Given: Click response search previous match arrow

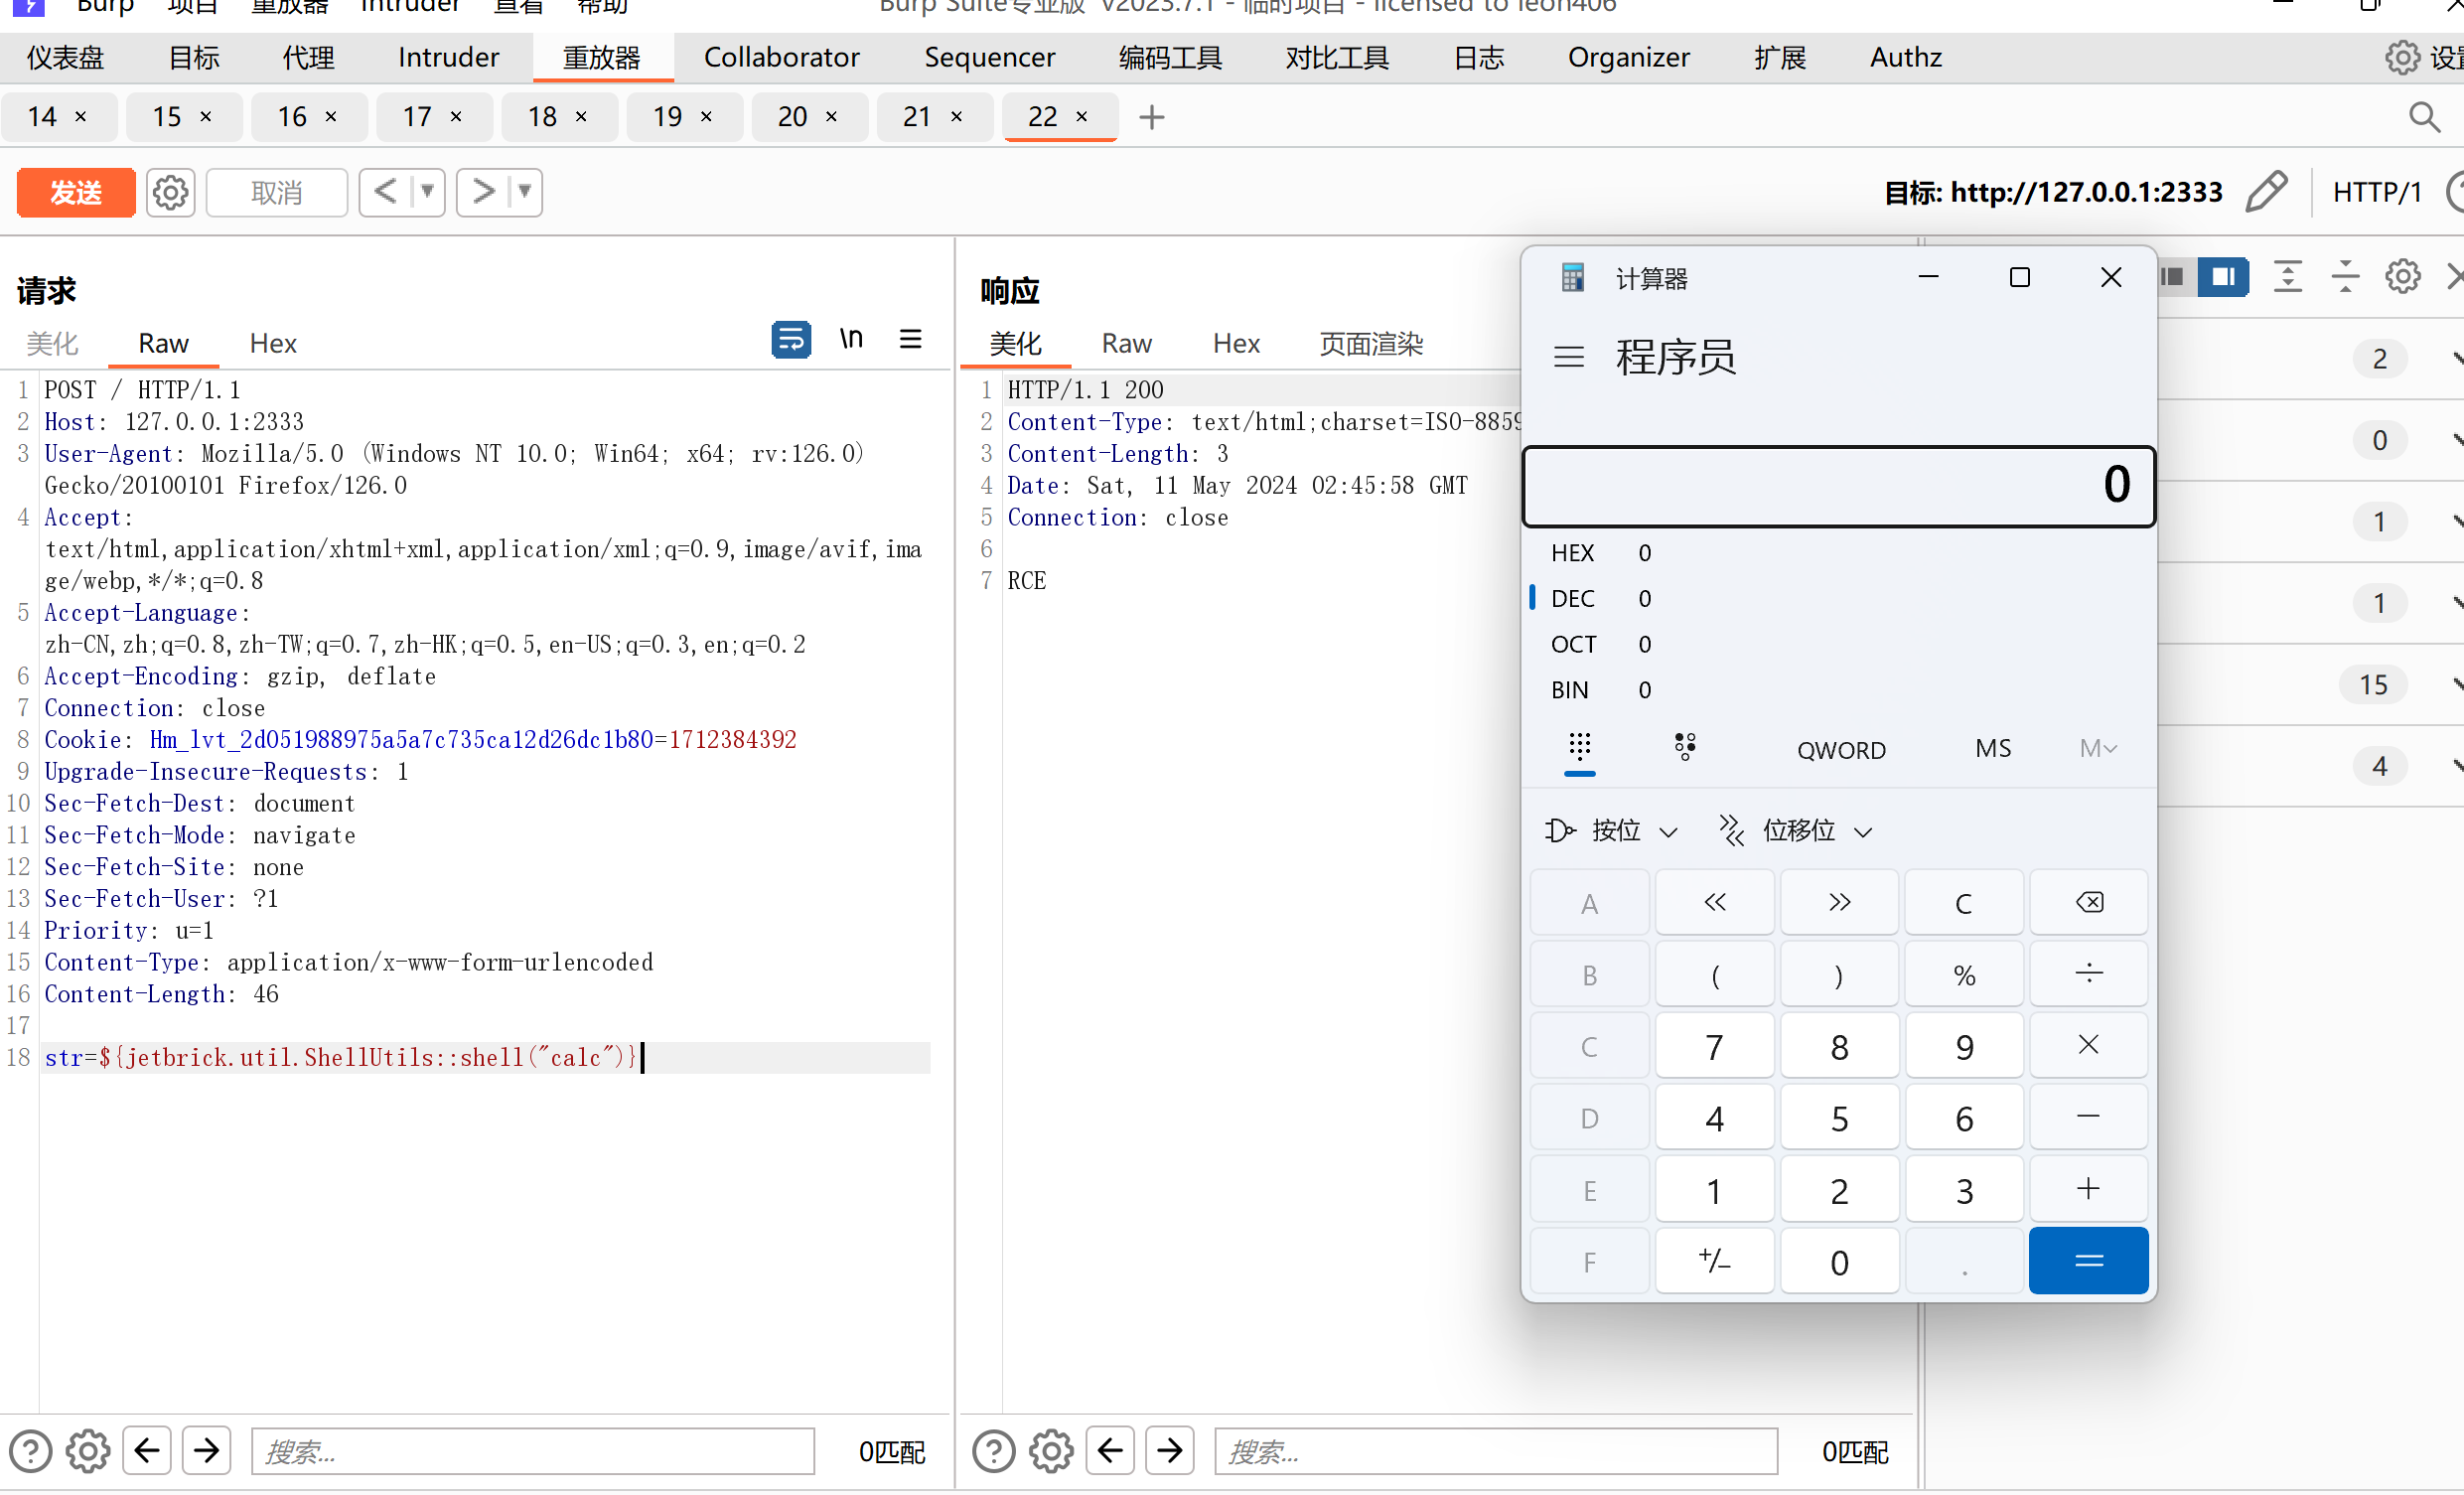Looking at the screenshot, I should point(1110,1450).
